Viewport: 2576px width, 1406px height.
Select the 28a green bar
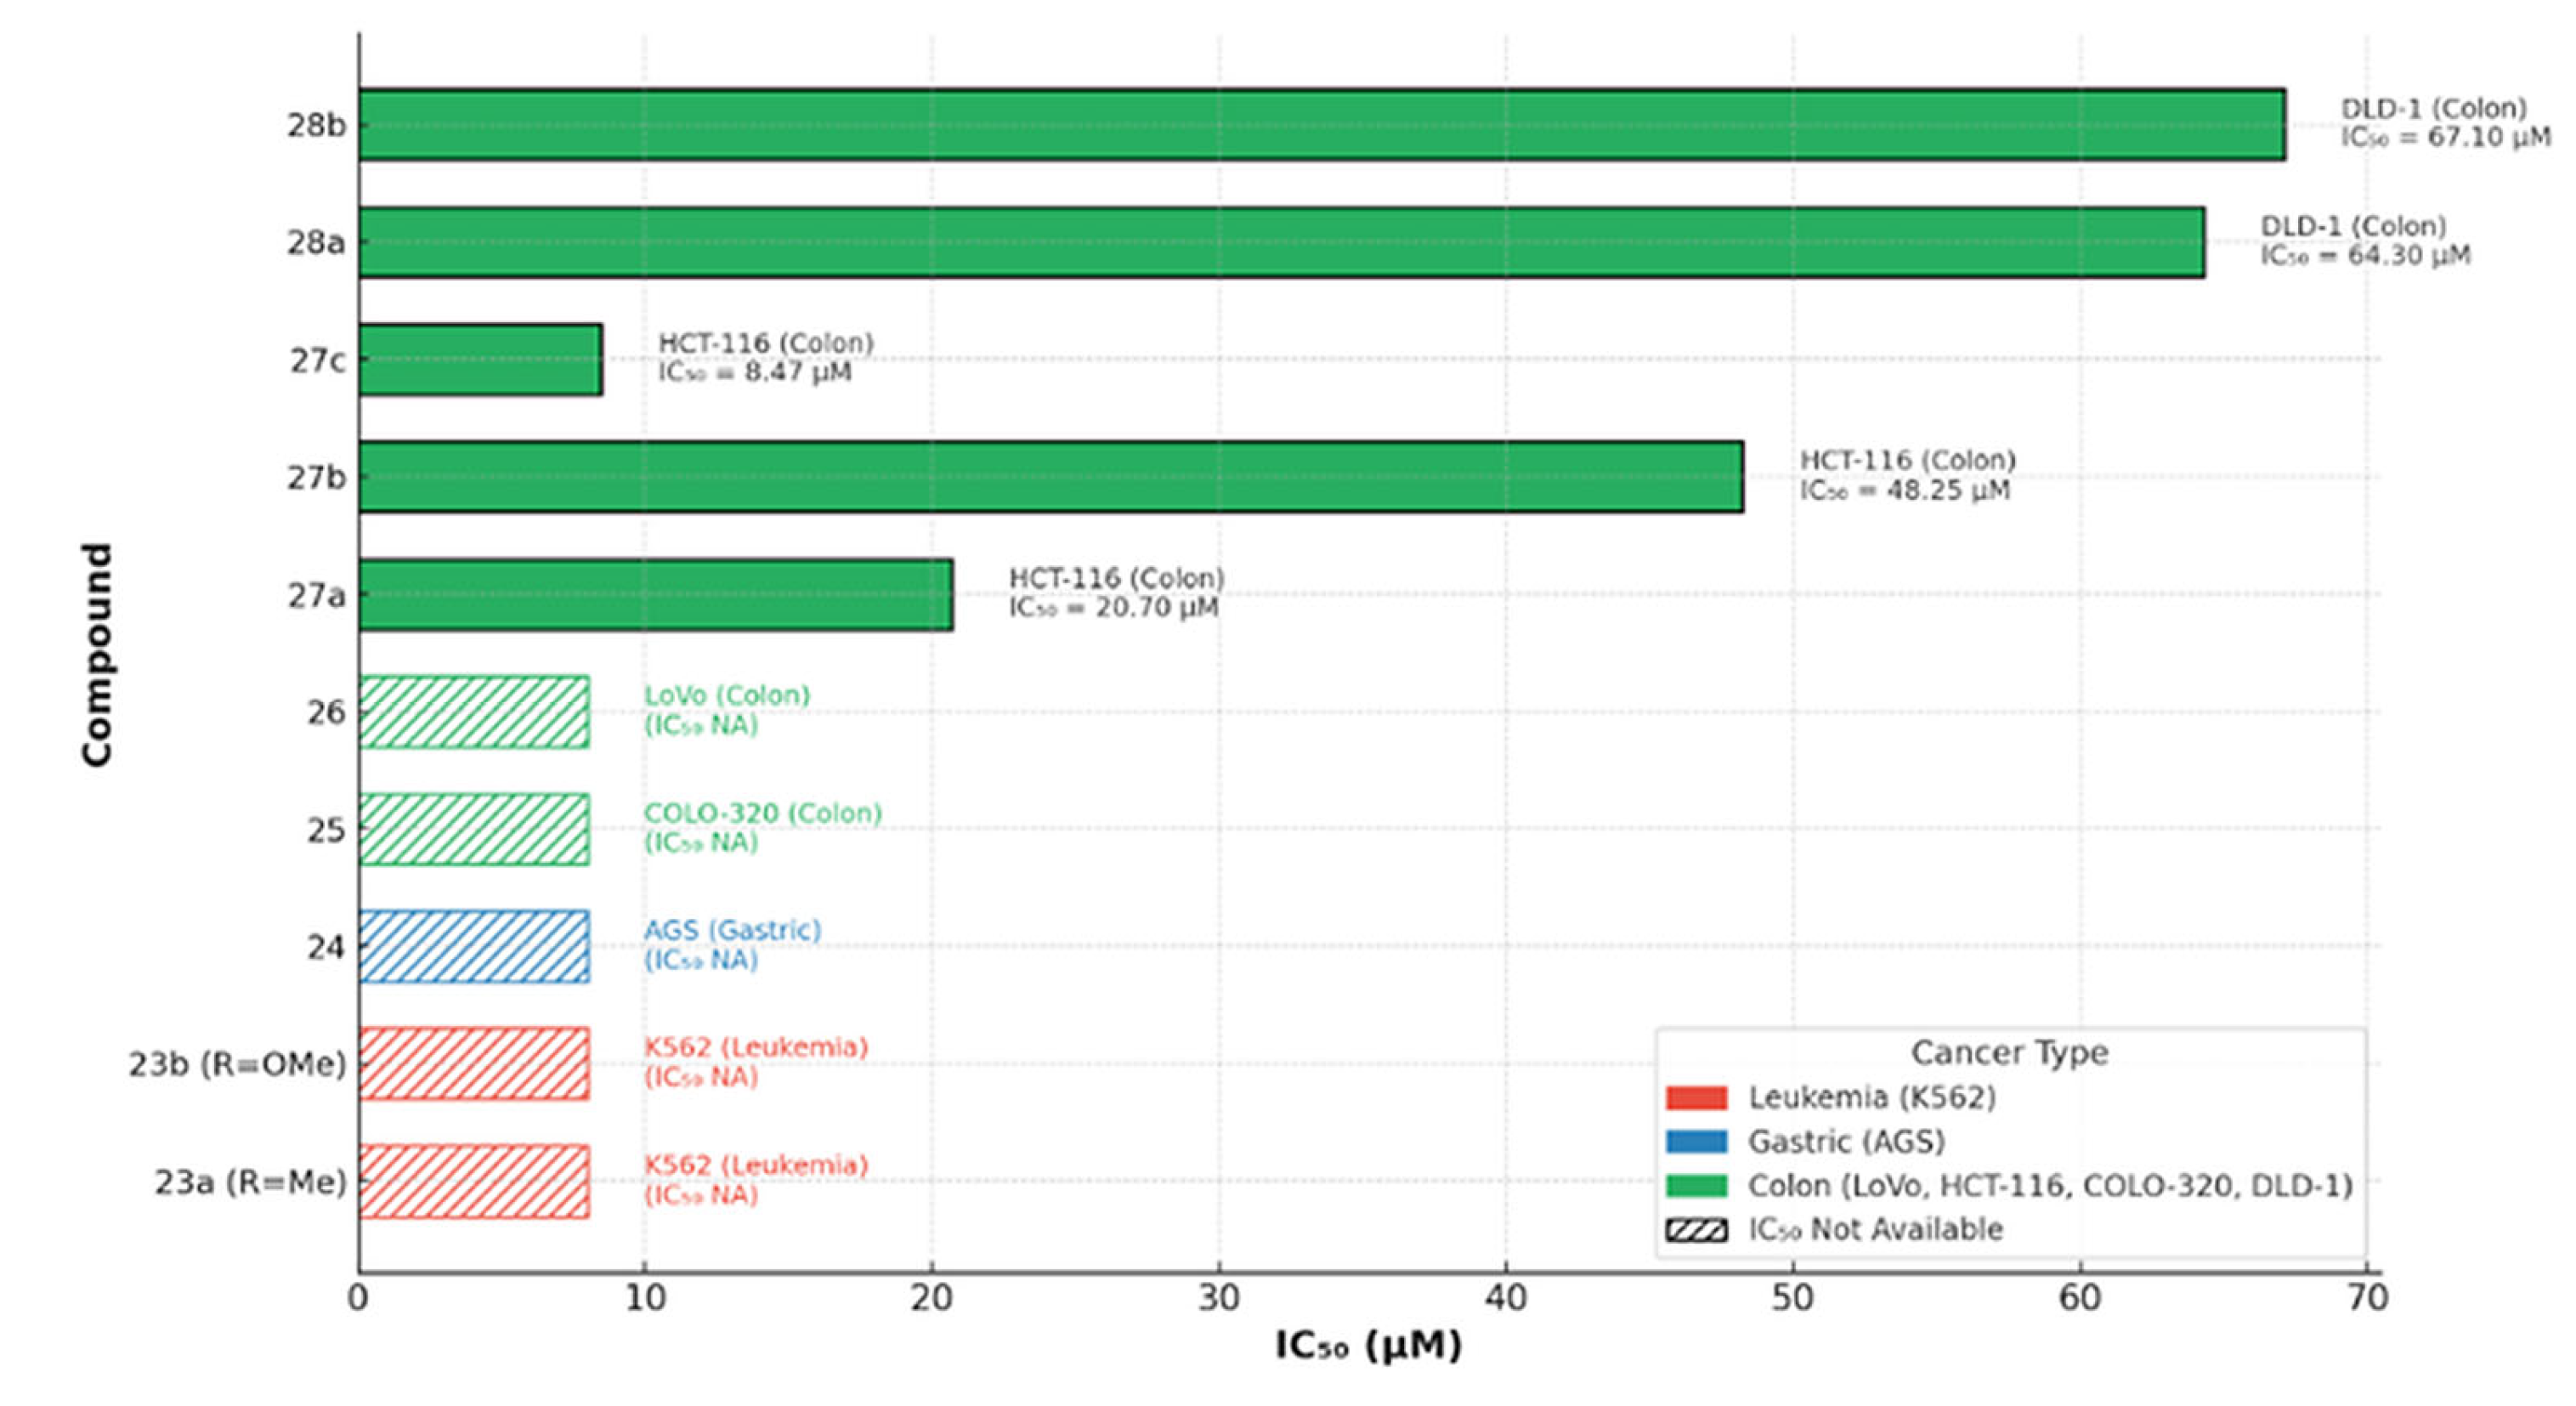pyautogui.click(x=1280, y=242)
